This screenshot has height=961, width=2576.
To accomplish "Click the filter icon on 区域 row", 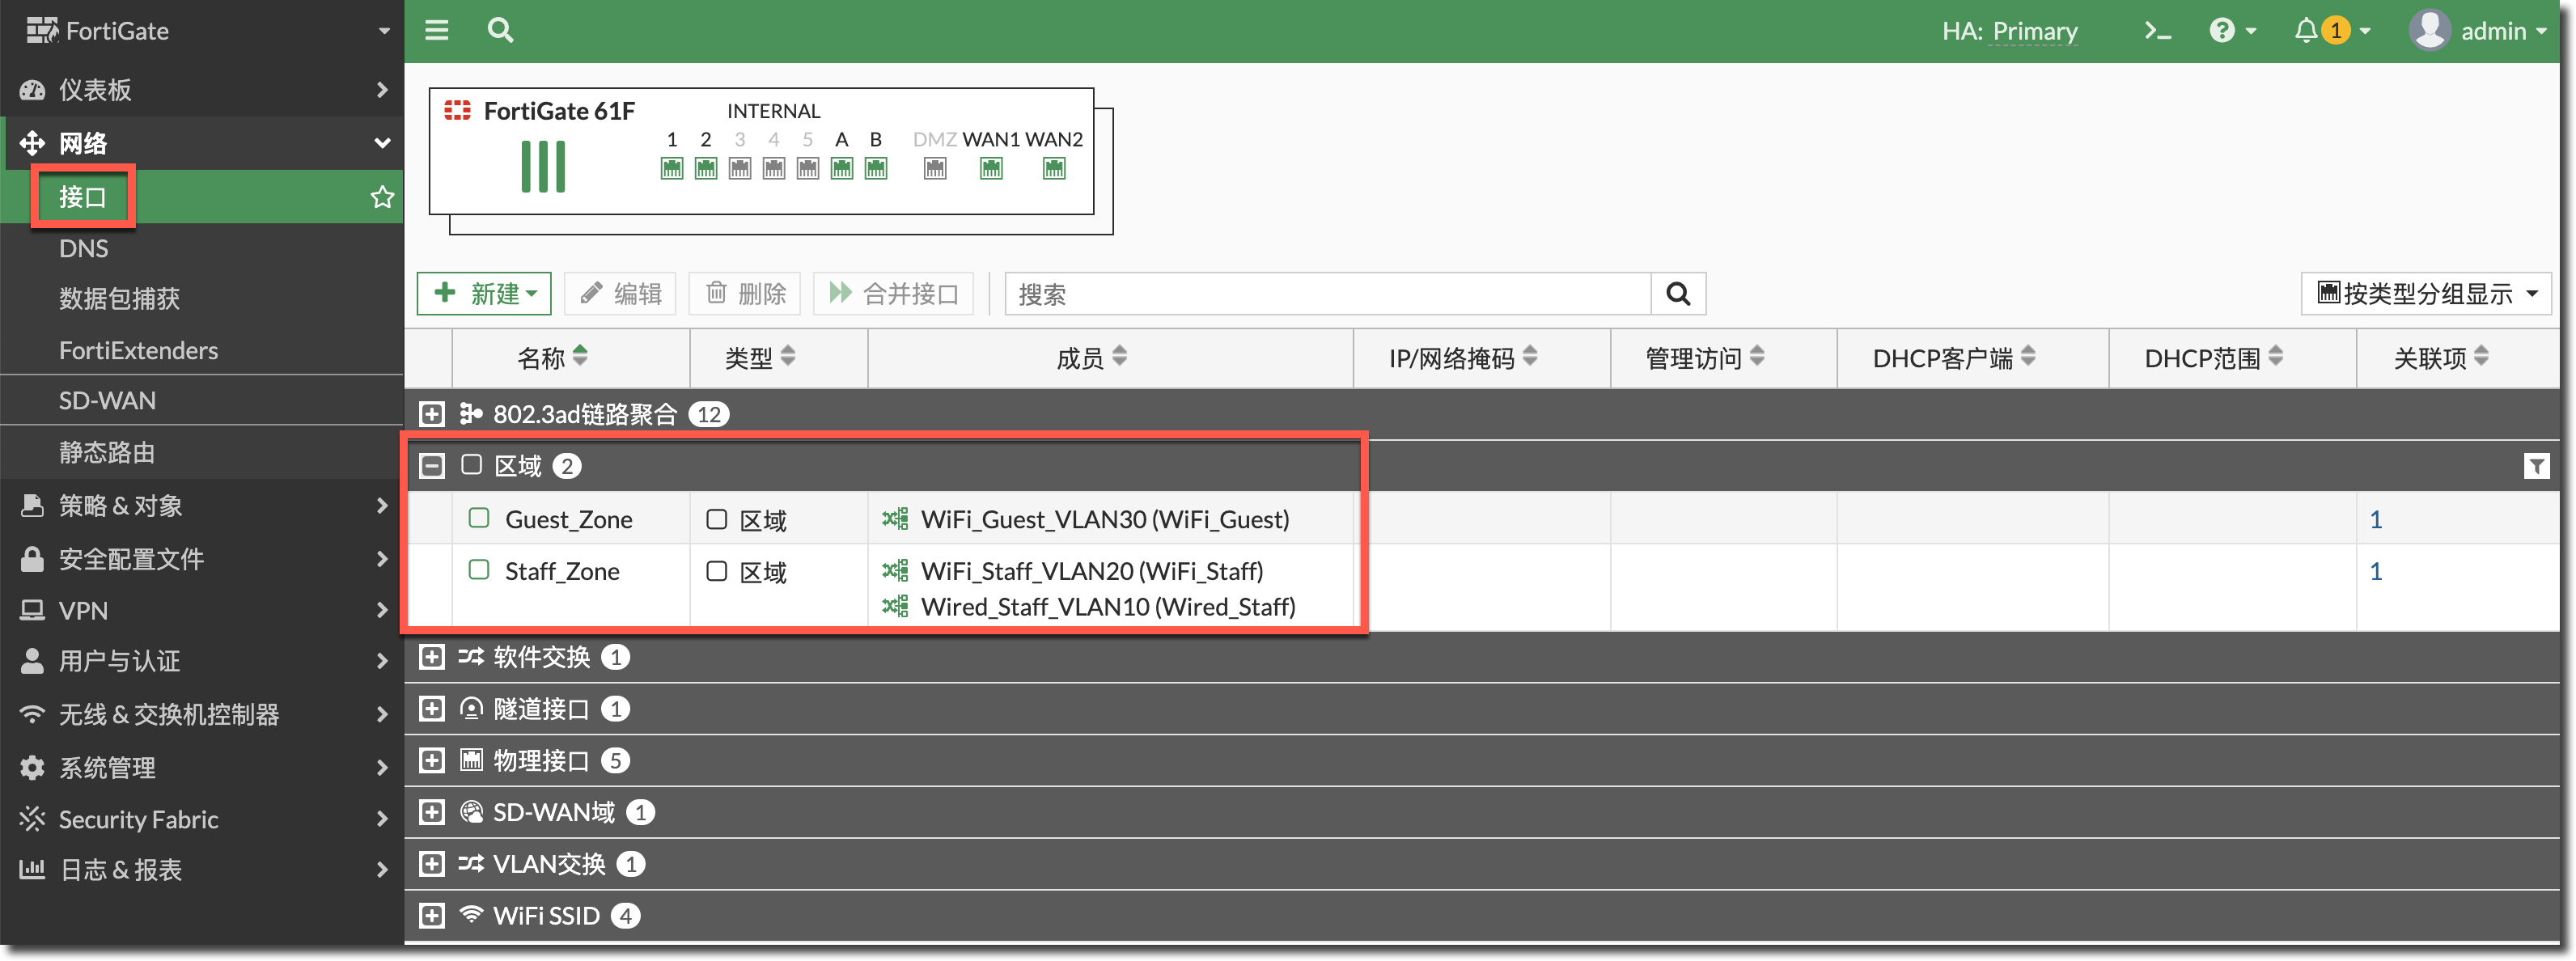I will pyautogui.click(x=2536, y=466).
